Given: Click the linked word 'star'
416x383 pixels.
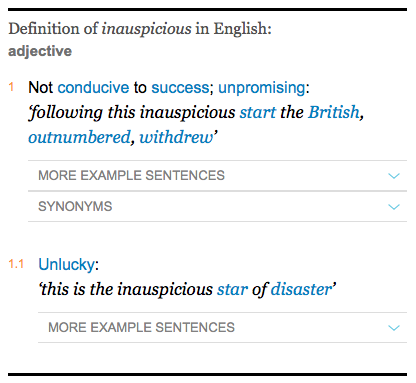Looking at the screenshot, I should pos(232,289).
